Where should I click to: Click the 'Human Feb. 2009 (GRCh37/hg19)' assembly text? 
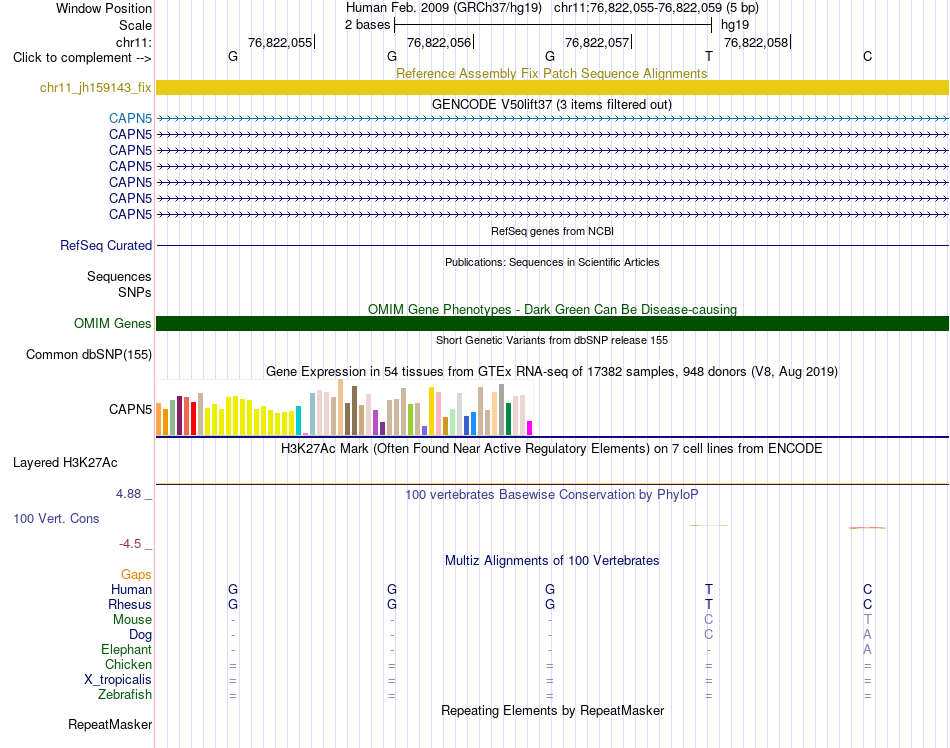(446, 8)
